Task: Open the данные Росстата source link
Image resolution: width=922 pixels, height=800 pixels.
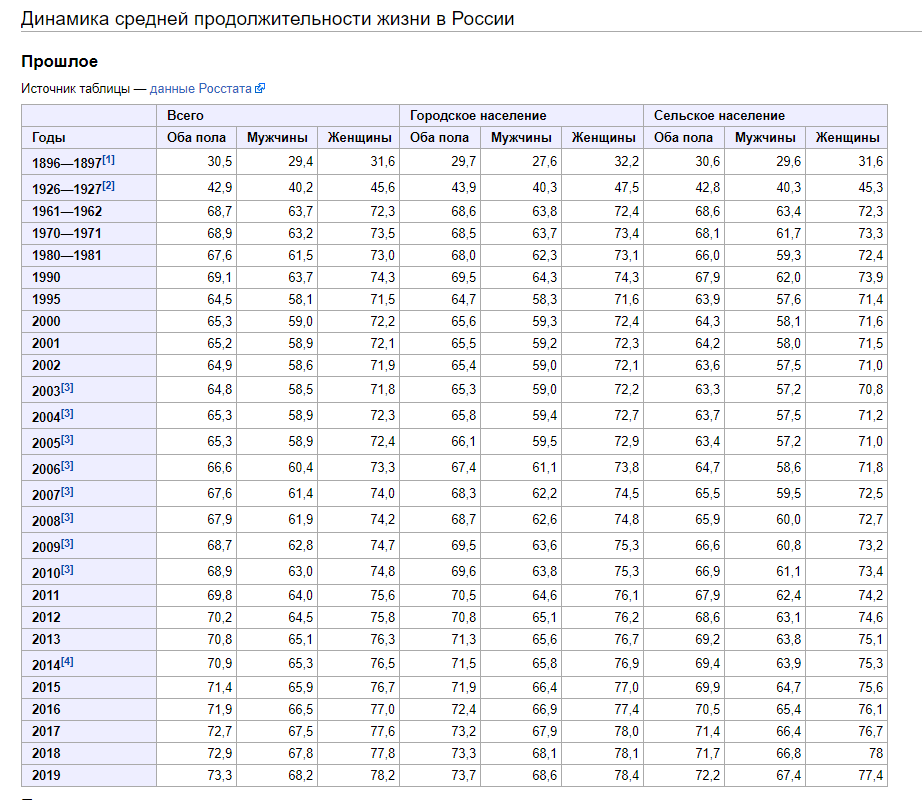Action: point(201,88)
